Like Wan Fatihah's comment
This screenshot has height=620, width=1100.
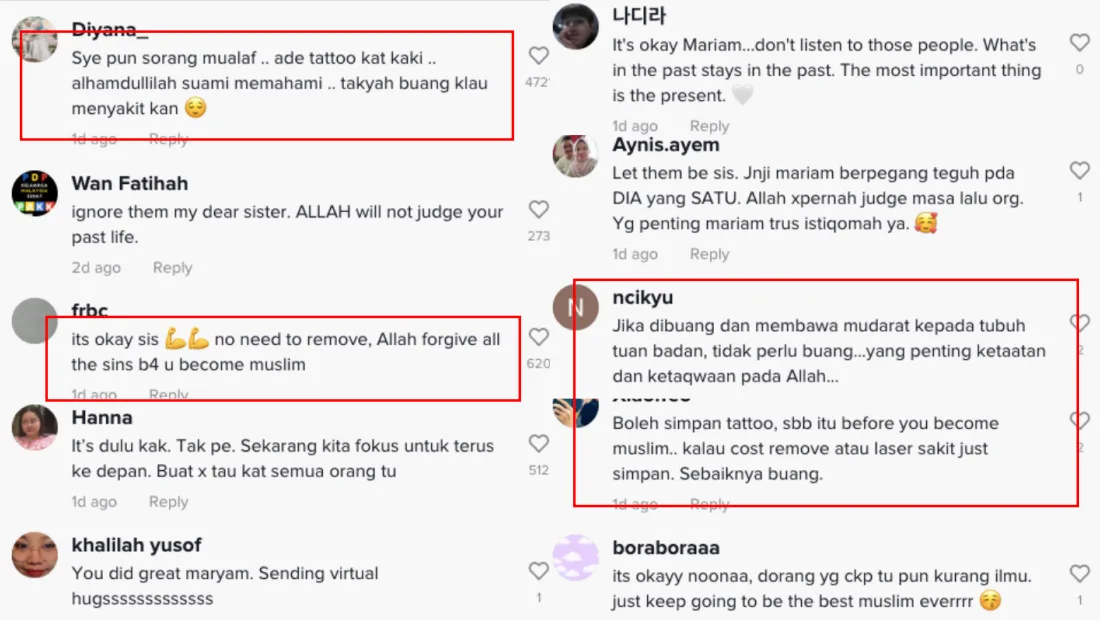pos(538,209)
